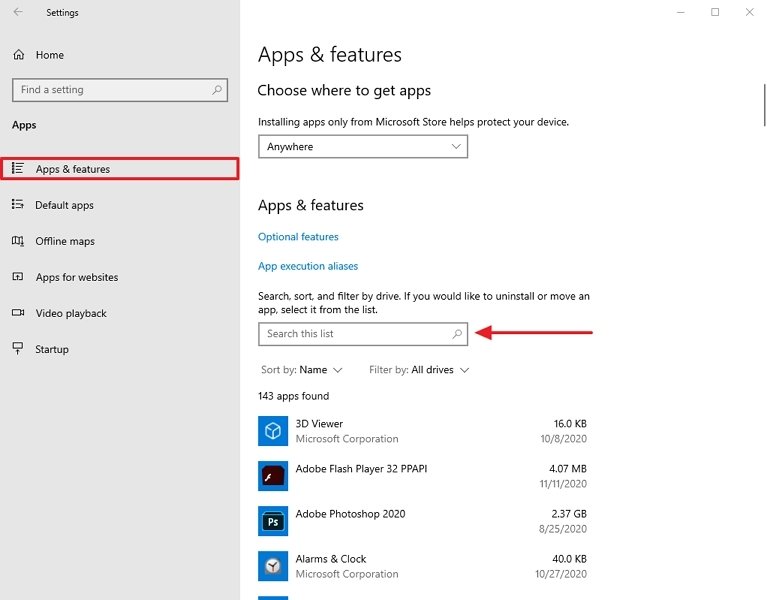
Task: Click the 3D Viewer app icon
Action: (273, 431)
